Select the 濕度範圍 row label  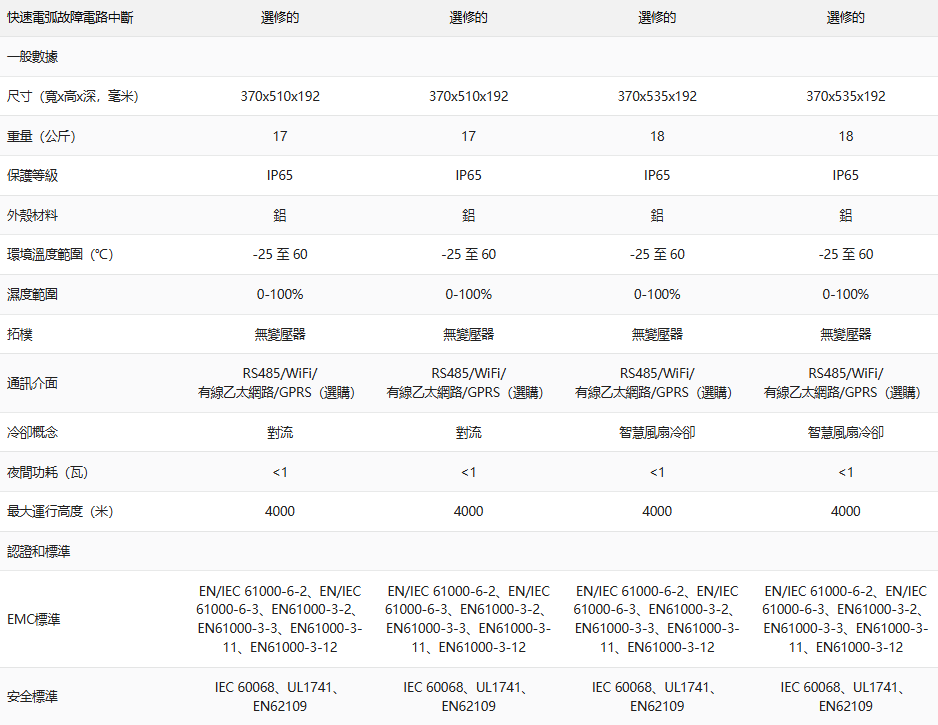click(32, 295)
